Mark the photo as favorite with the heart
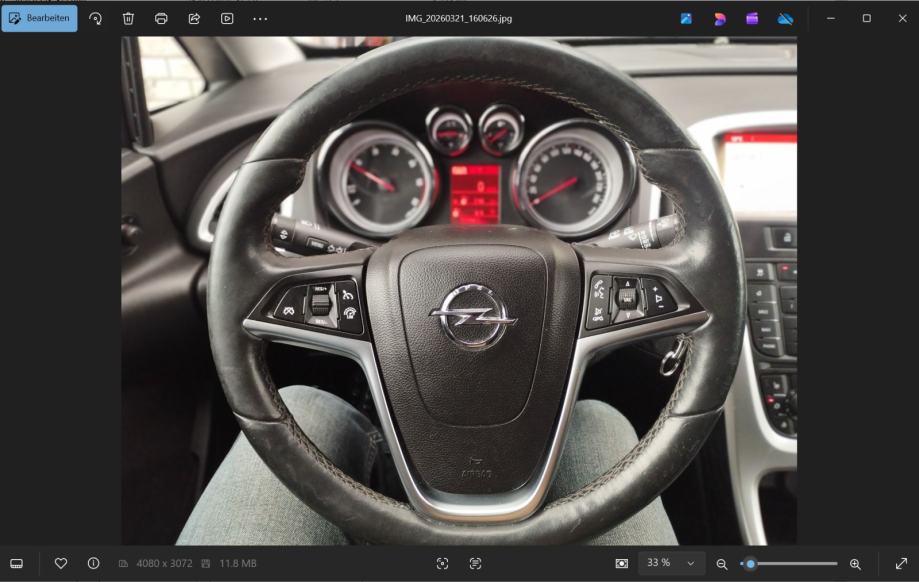 [60, 563]
